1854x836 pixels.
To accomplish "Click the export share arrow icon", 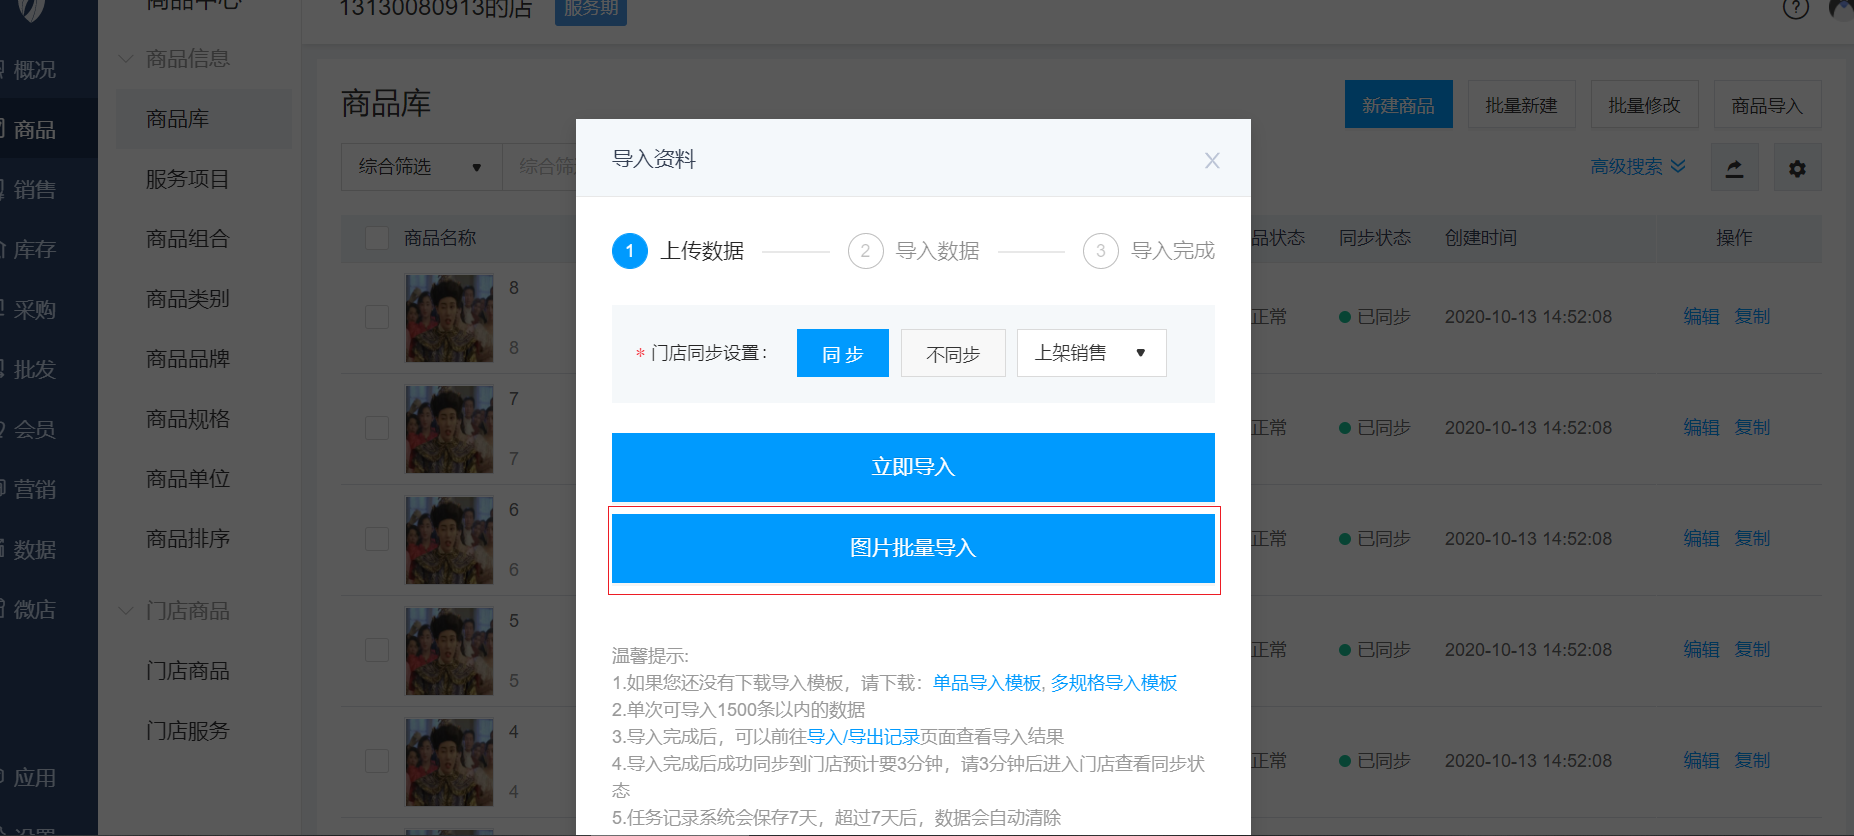I will [x=1734, y=168].
